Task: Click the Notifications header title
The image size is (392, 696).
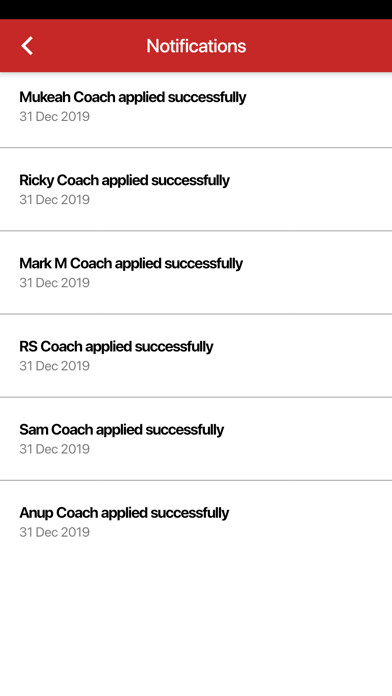Action: (x=196, y=46)
